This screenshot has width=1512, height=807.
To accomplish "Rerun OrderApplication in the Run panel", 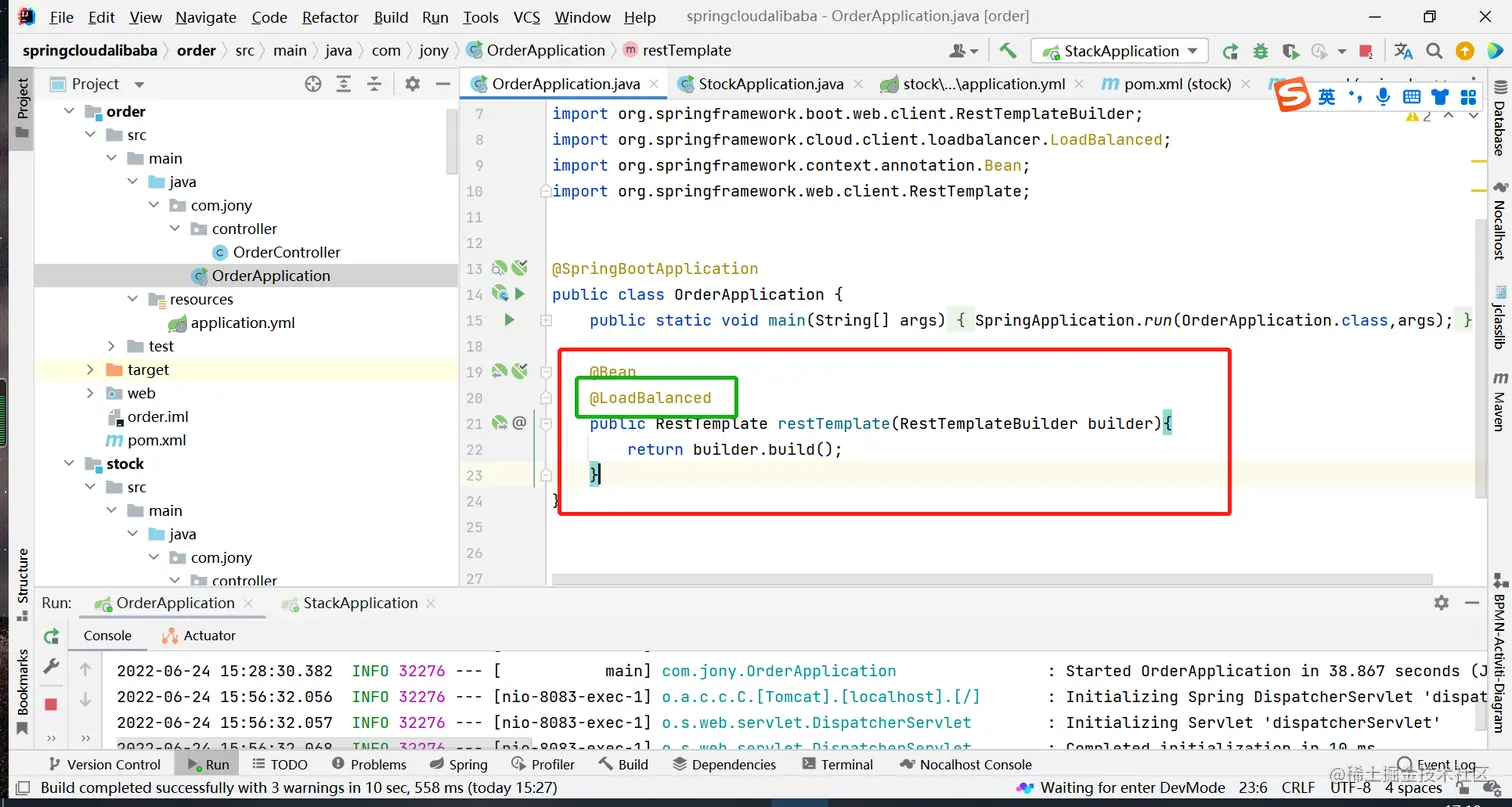I will coord(51,637).
